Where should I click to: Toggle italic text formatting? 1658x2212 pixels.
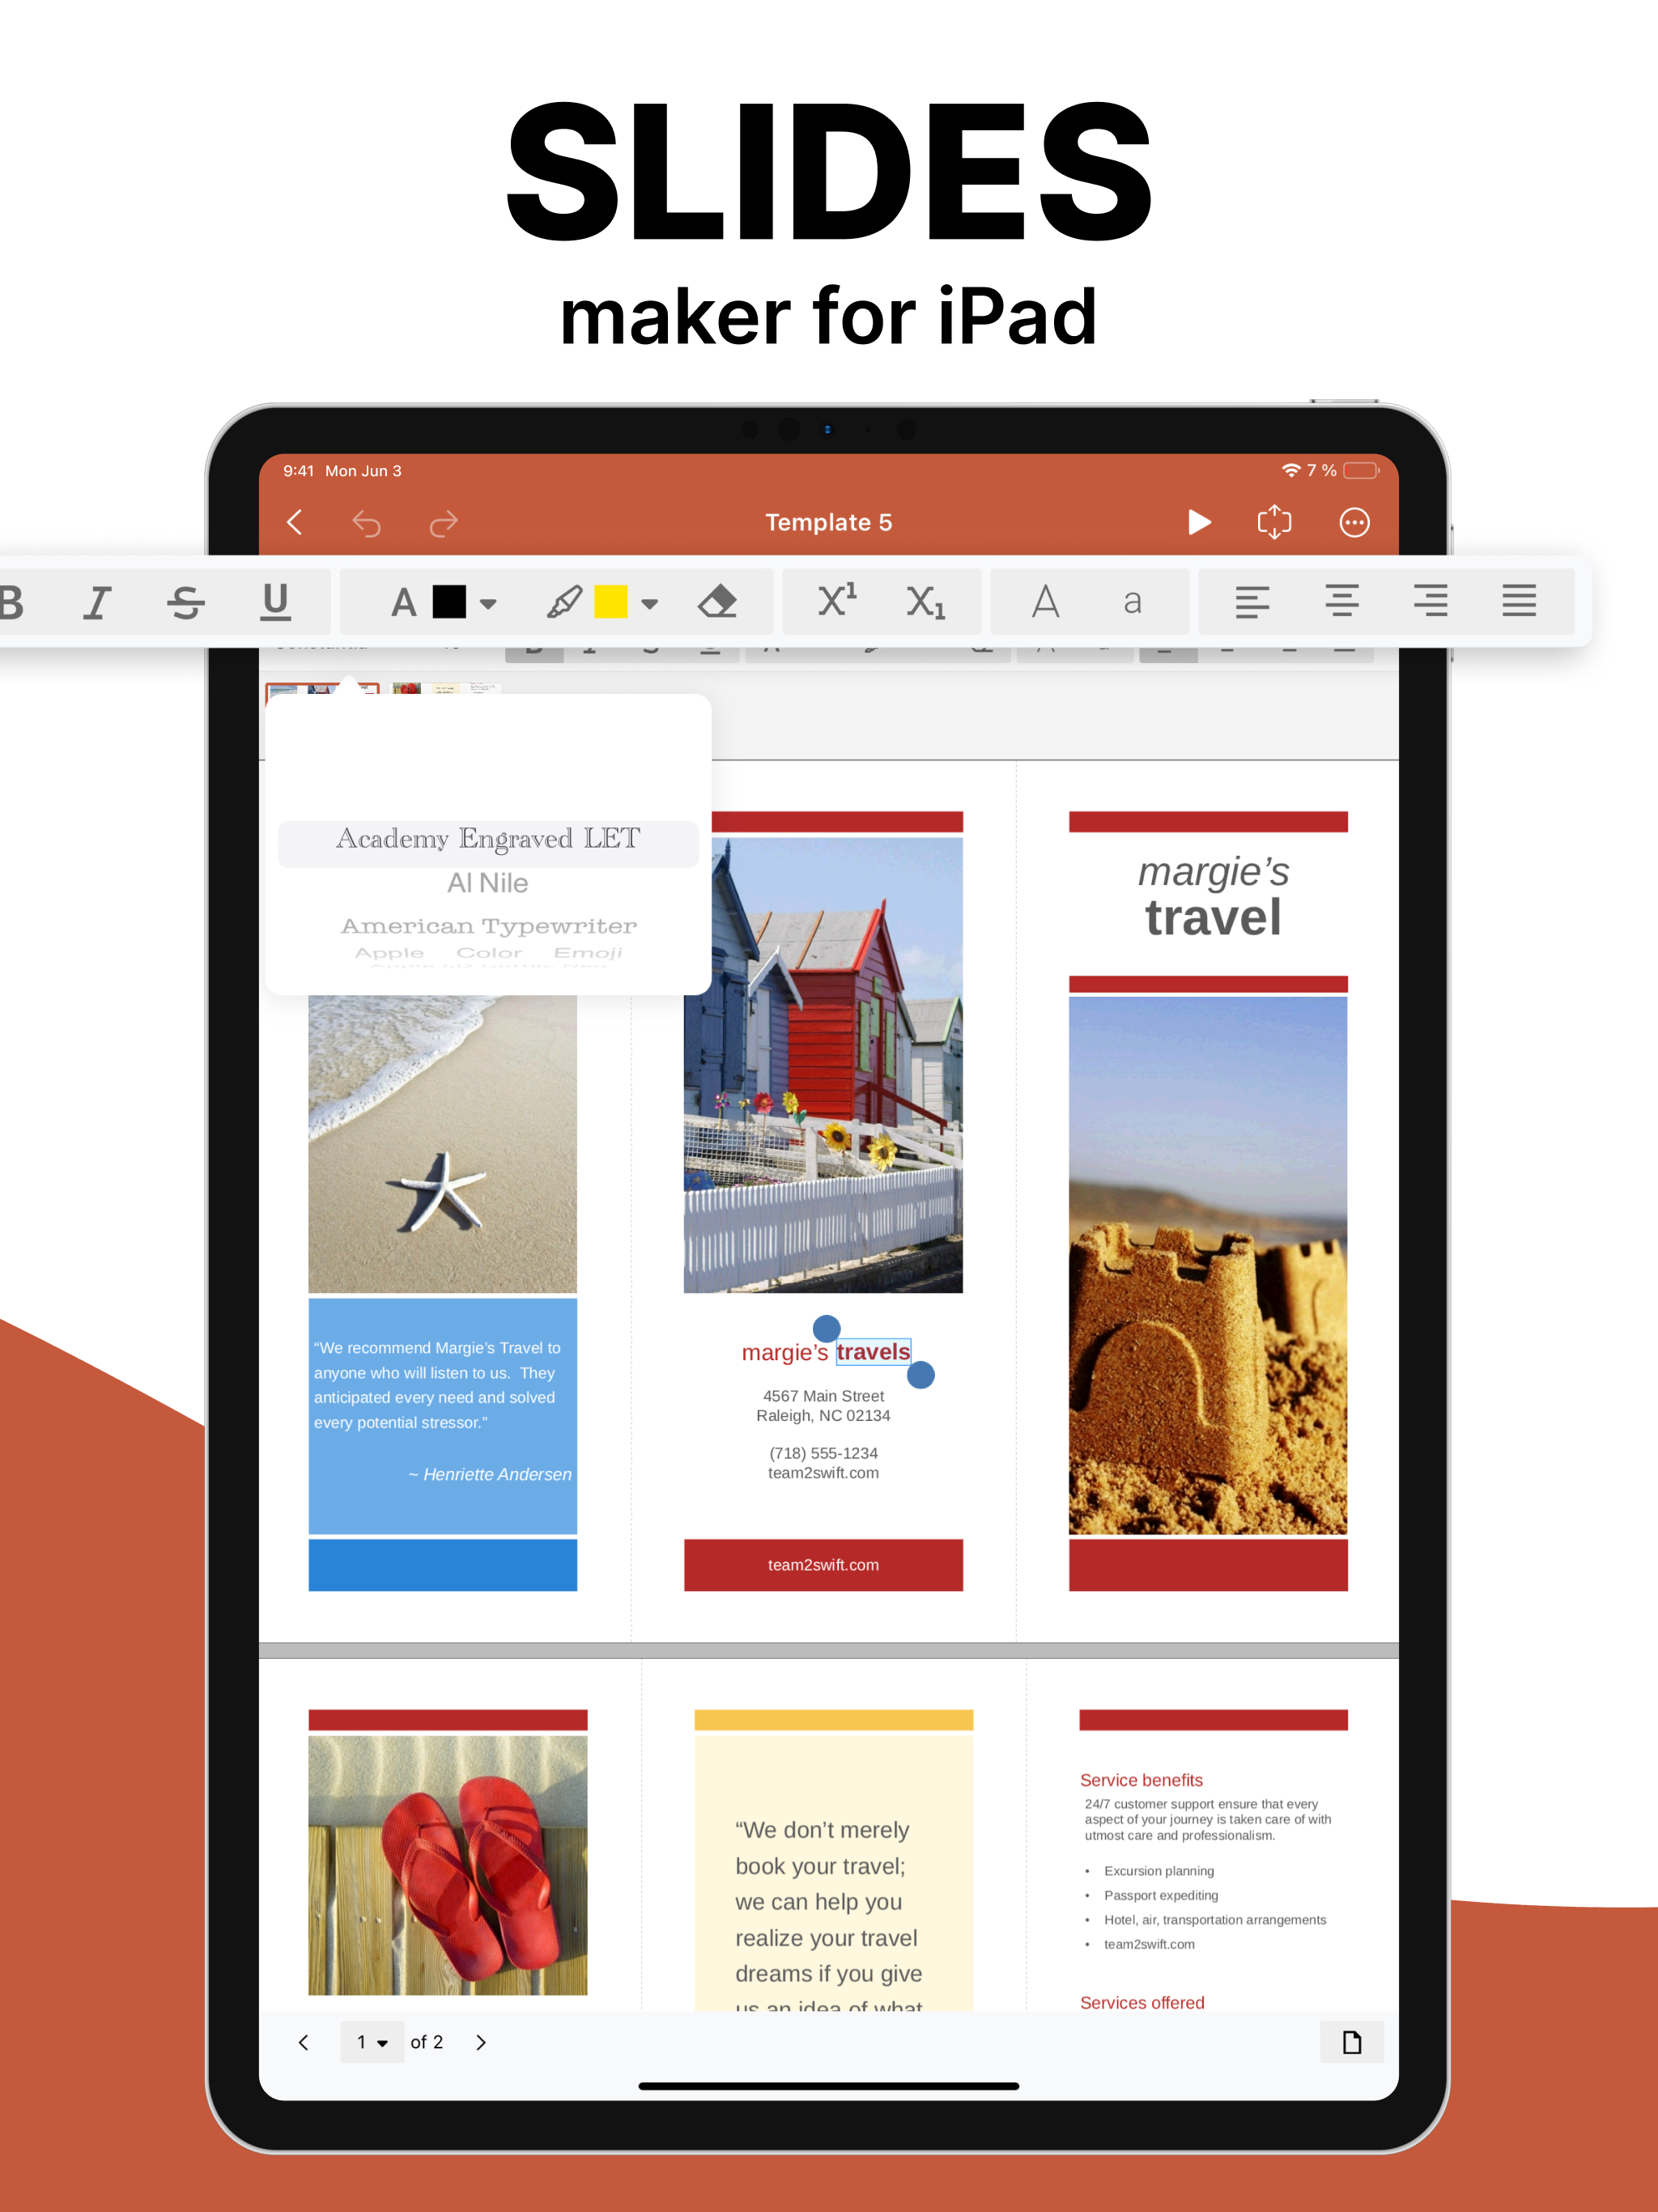pyautogui.click(x=97, y=602)
